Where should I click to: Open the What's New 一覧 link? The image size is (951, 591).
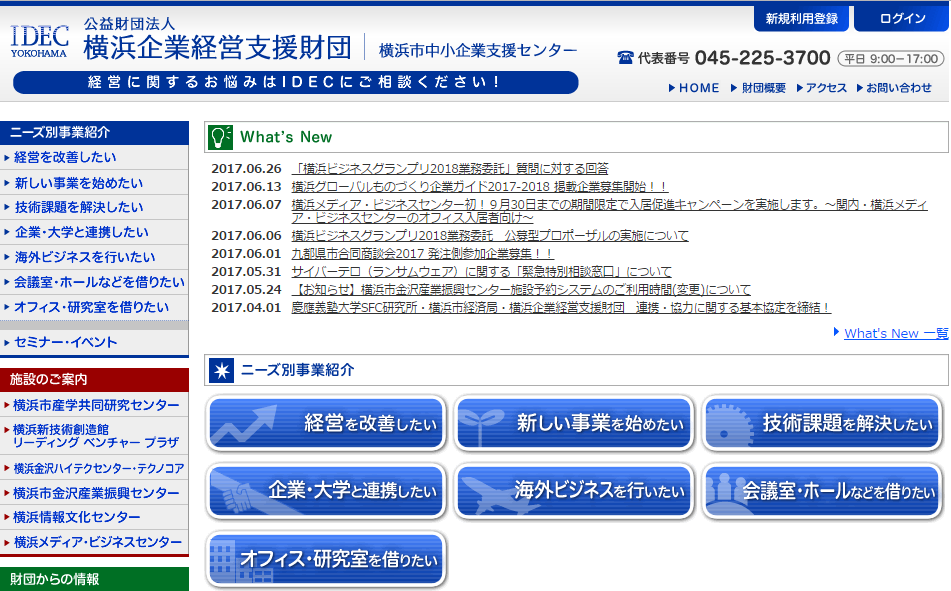tap(895, 333)
